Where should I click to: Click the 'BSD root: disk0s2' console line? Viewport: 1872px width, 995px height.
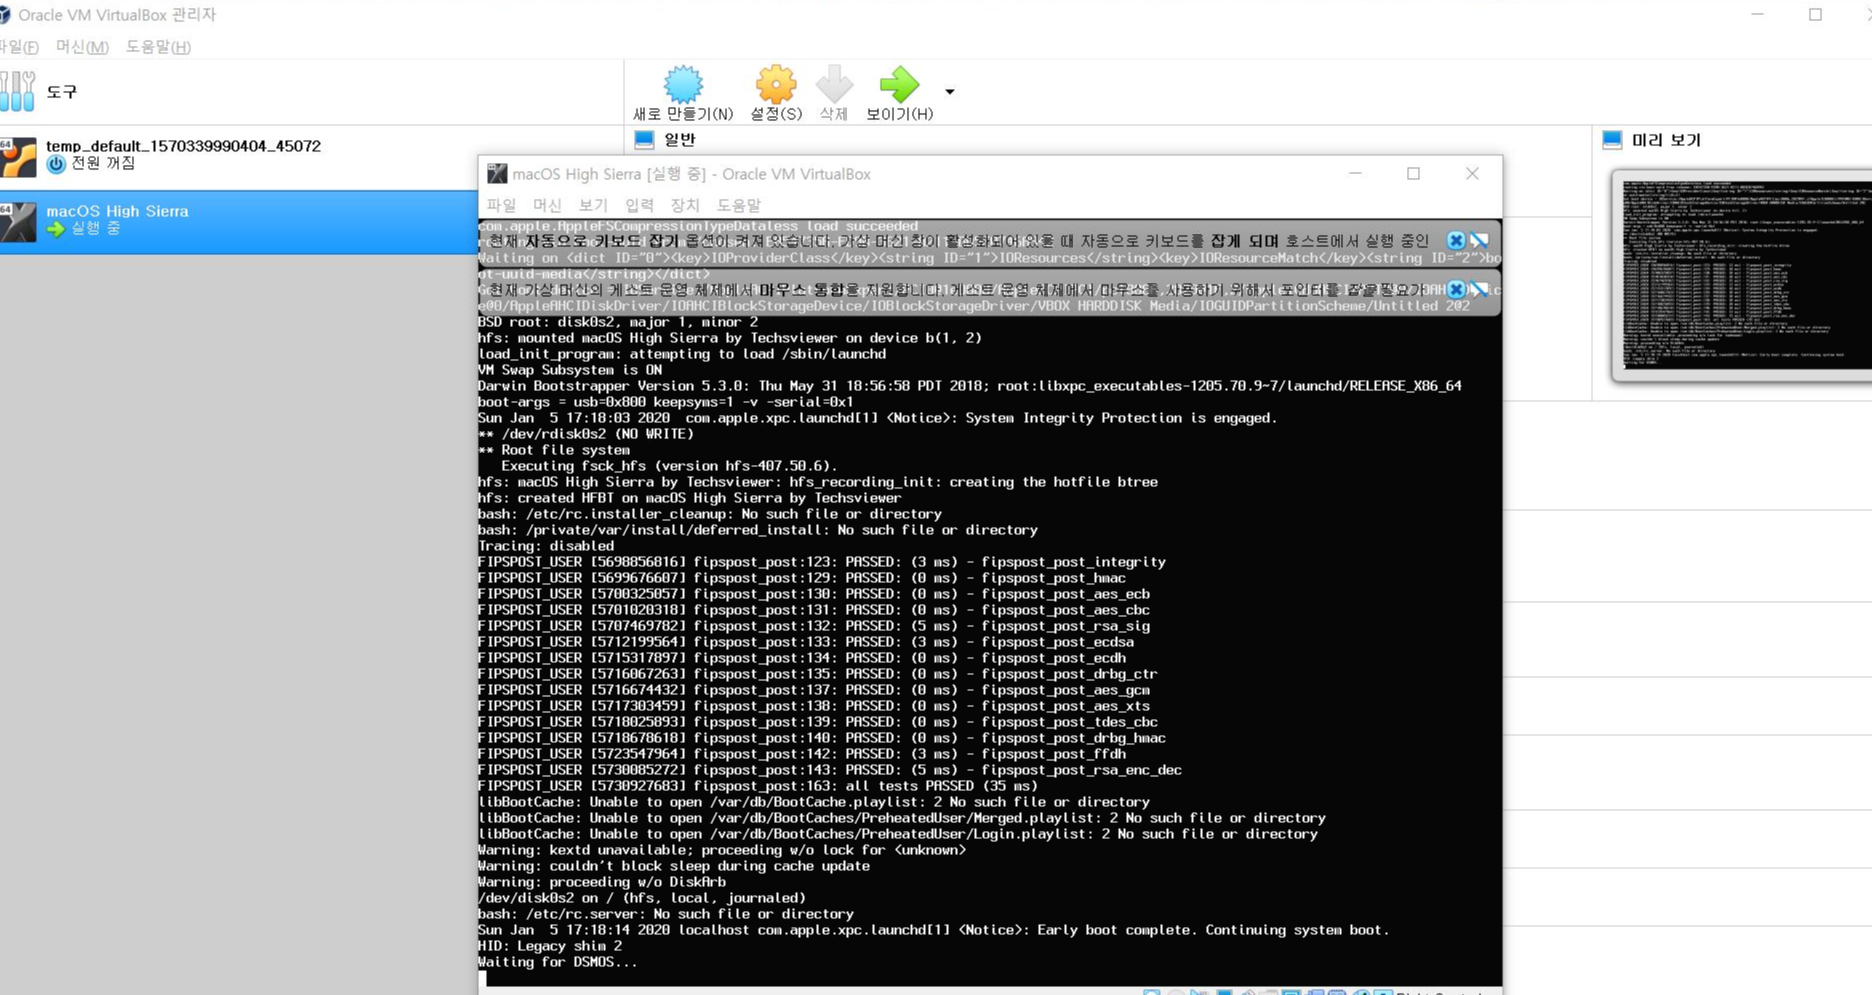618,322
